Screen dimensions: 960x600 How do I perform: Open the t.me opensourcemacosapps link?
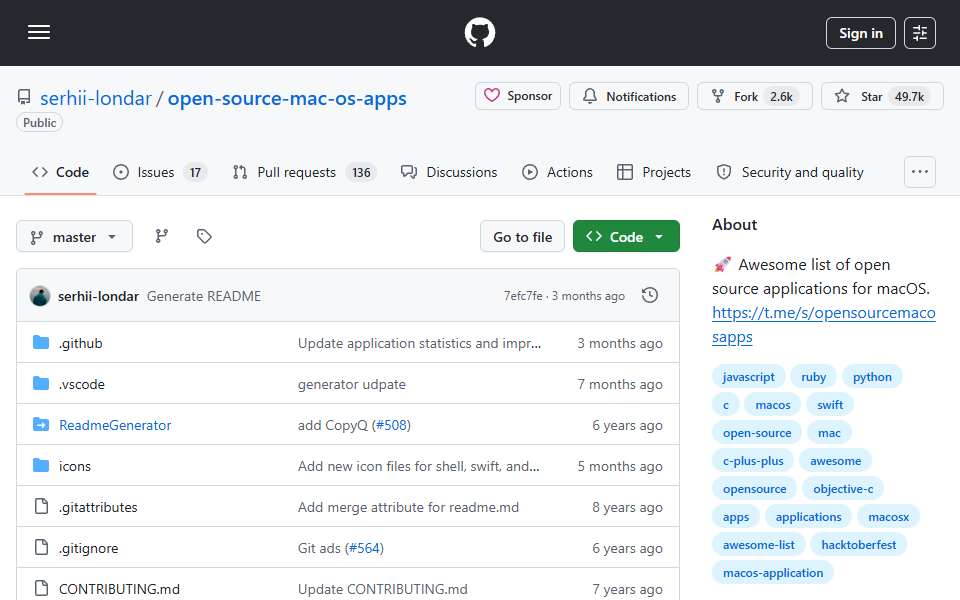coord(823,324)
